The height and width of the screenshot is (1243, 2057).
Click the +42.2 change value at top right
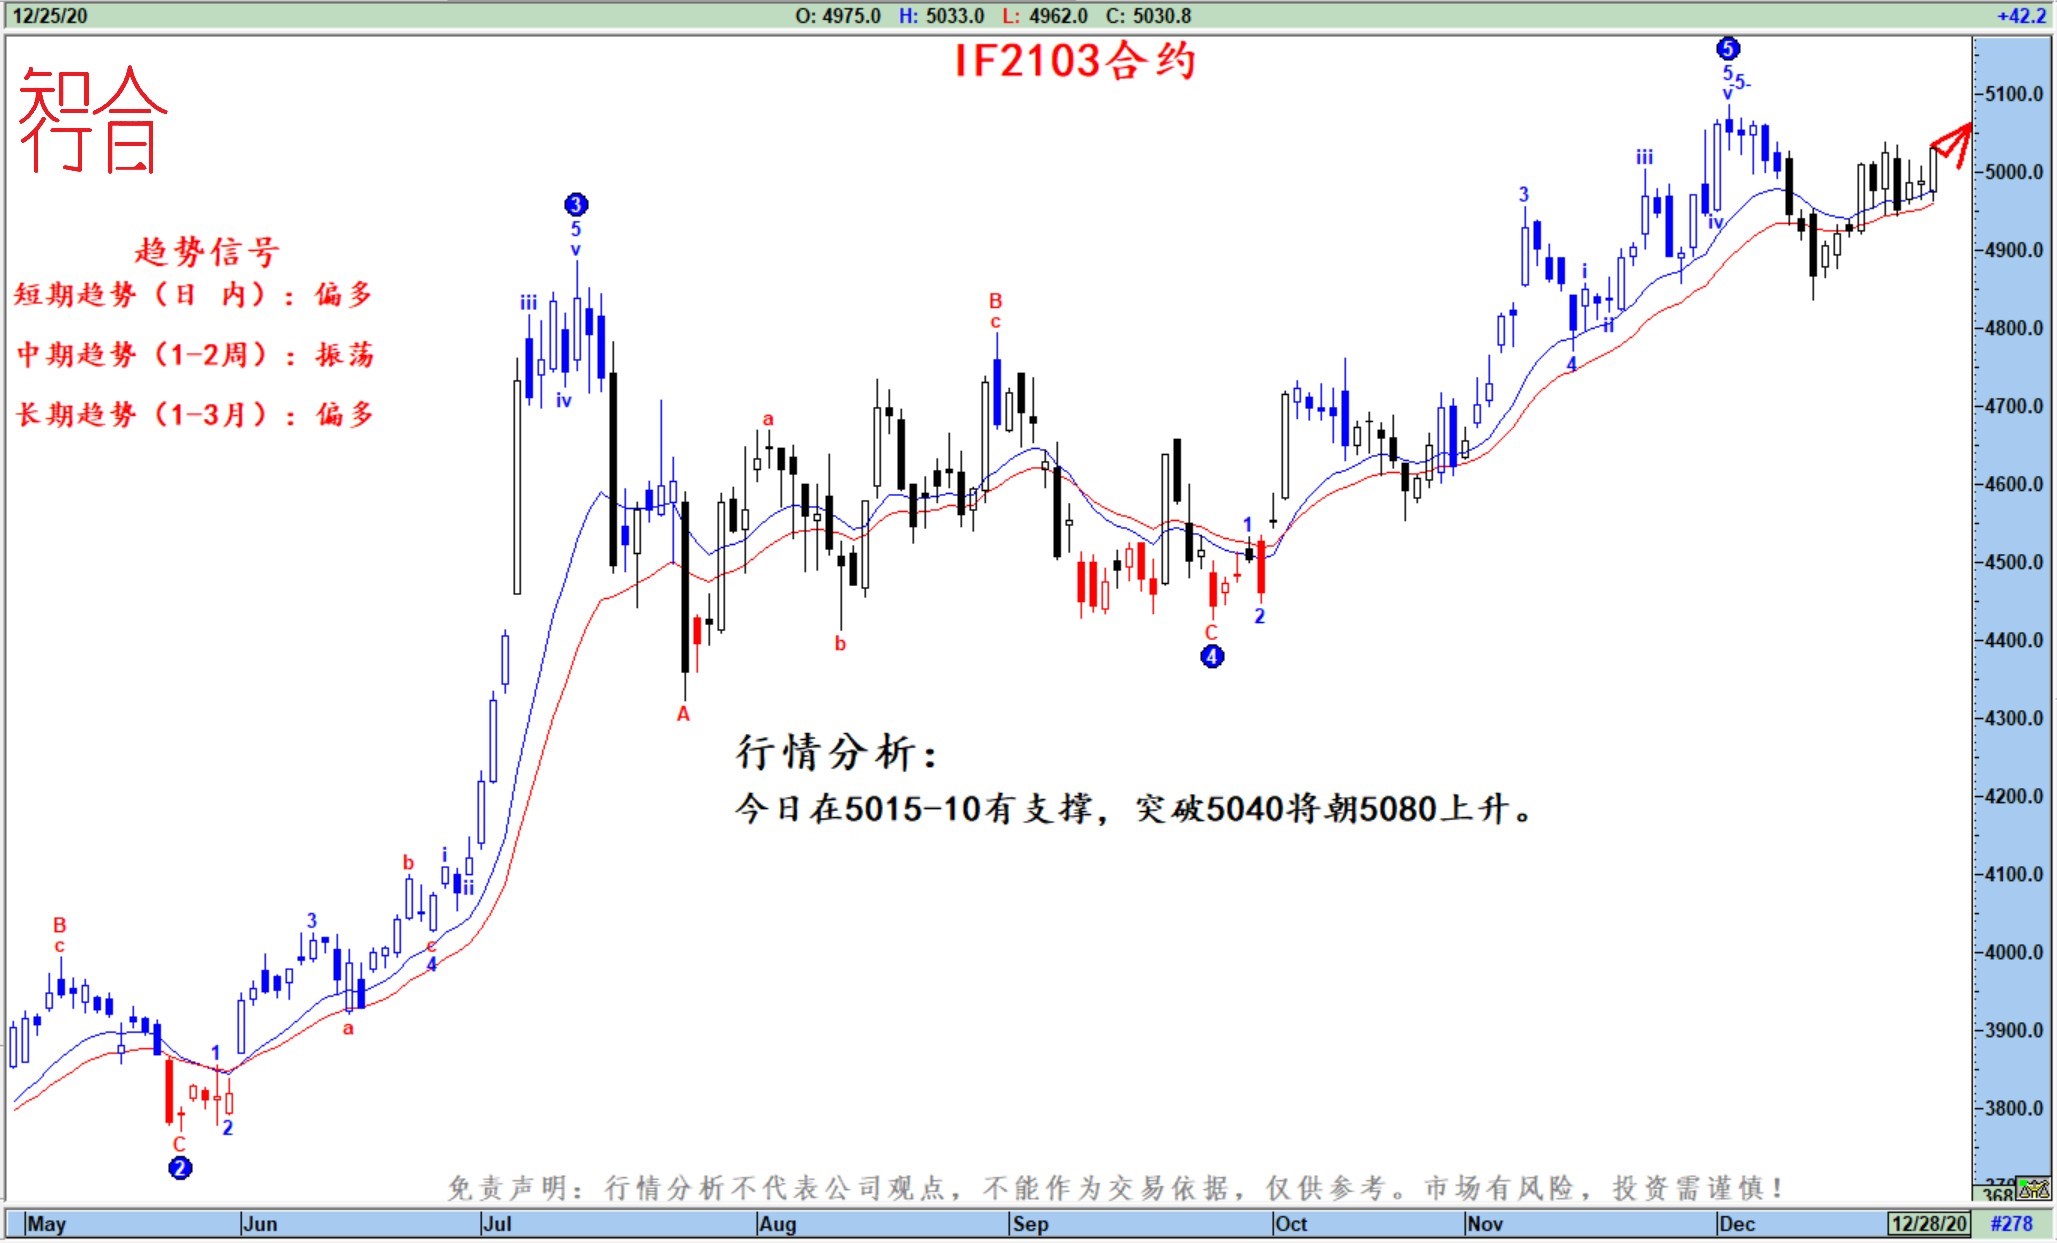[2021, 16]
